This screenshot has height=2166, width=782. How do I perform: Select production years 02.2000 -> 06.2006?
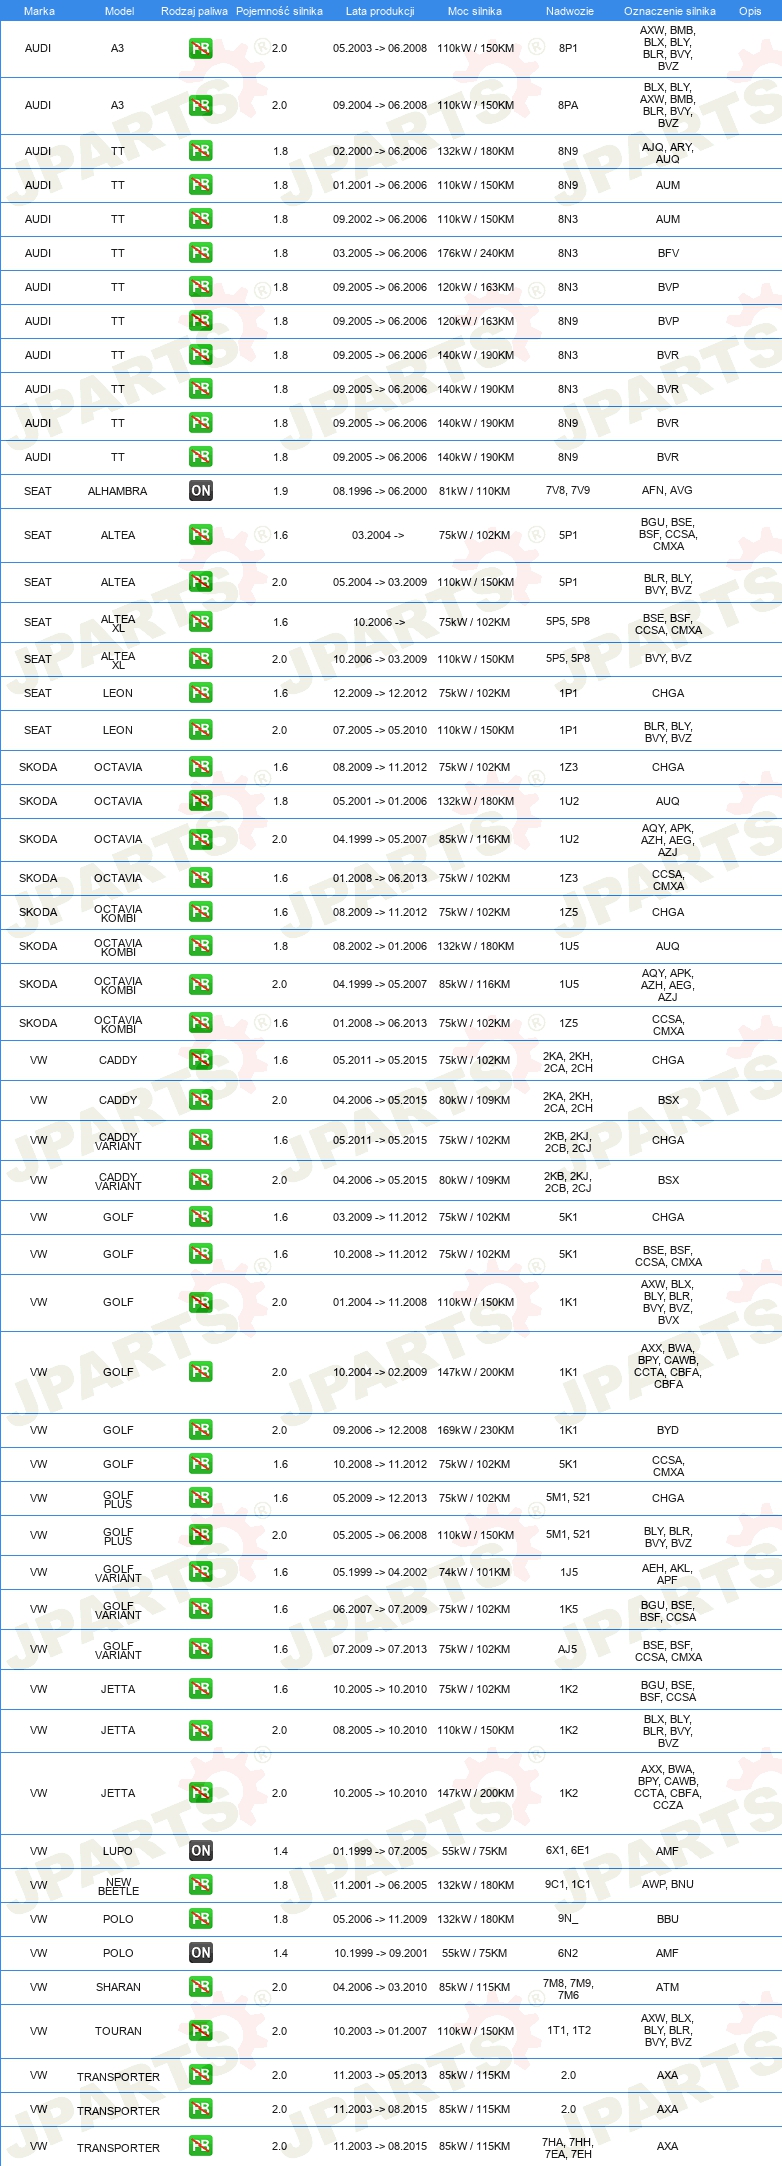(380, 151)
